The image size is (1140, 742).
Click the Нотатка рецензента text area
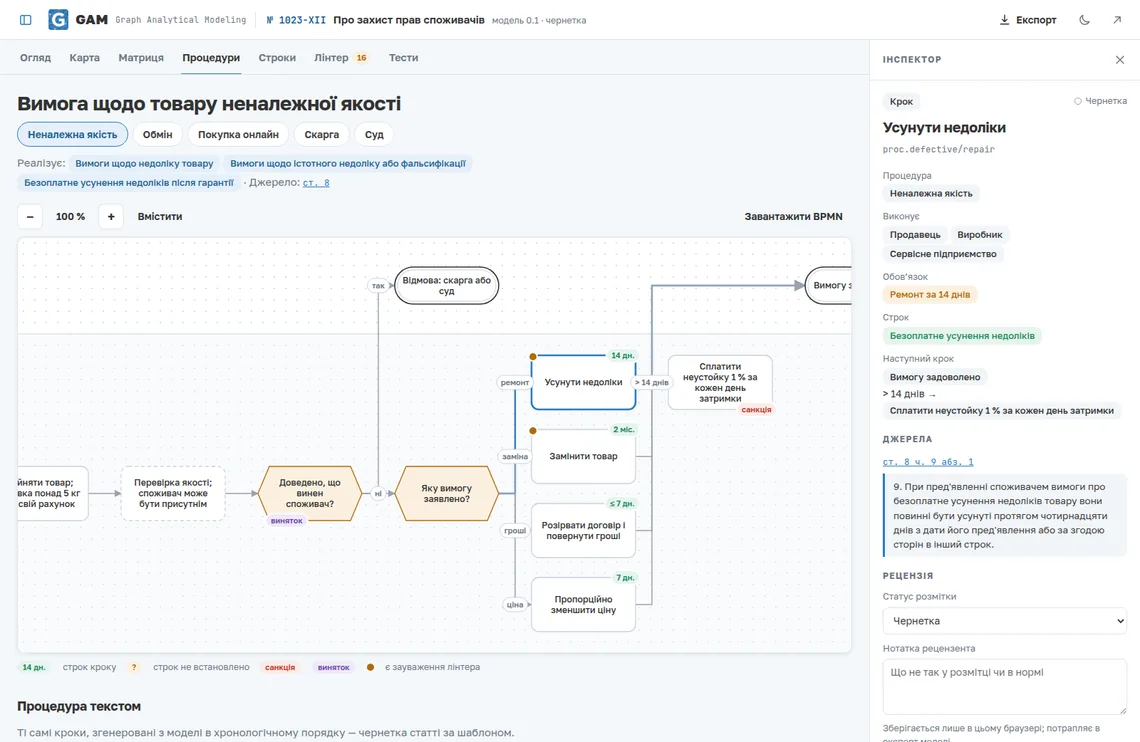tap(1005, 687)
